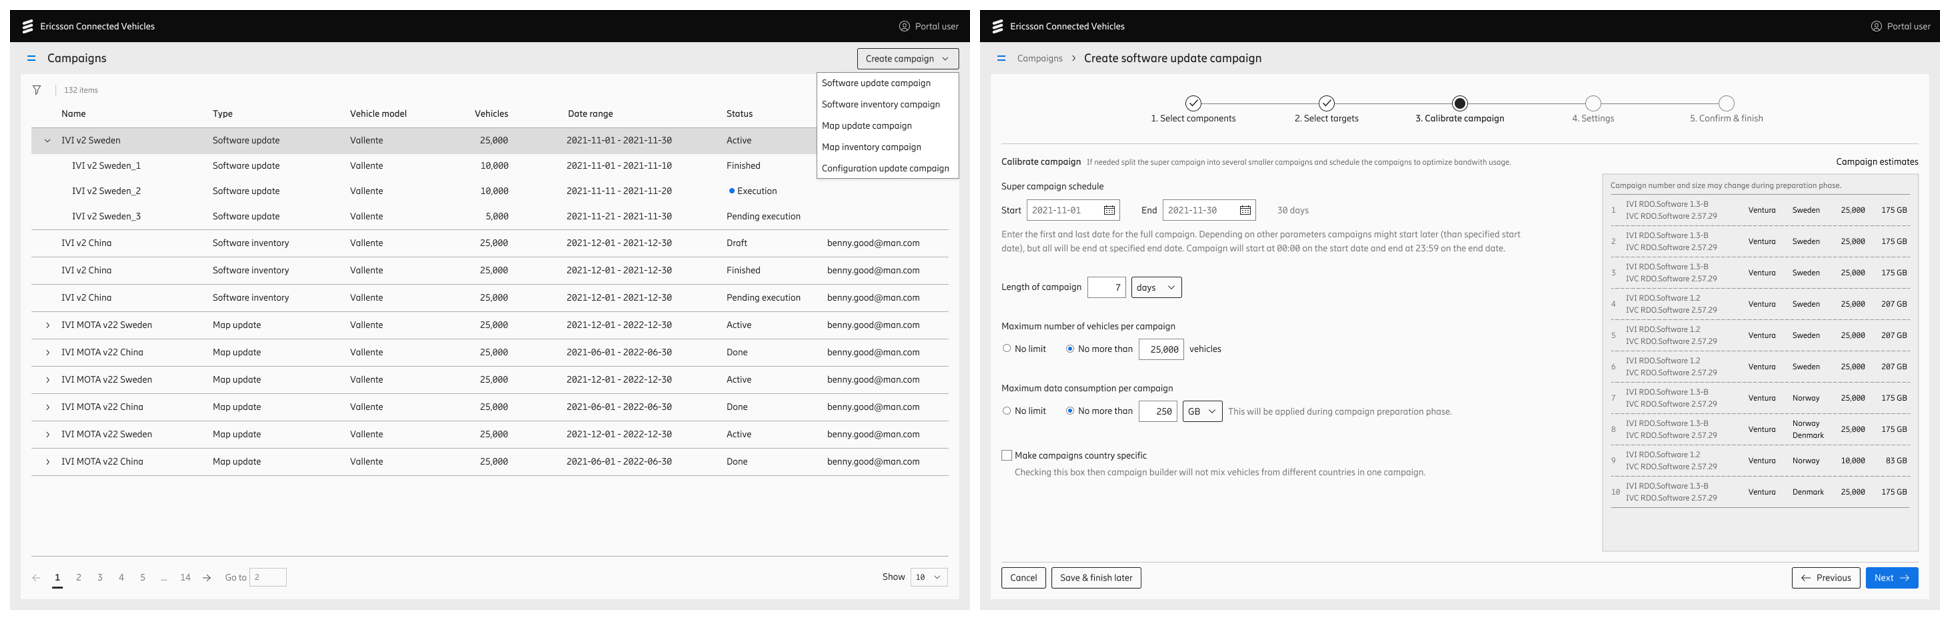
Task: Open the Show rows per page dropdown
Action: point(929,577)
